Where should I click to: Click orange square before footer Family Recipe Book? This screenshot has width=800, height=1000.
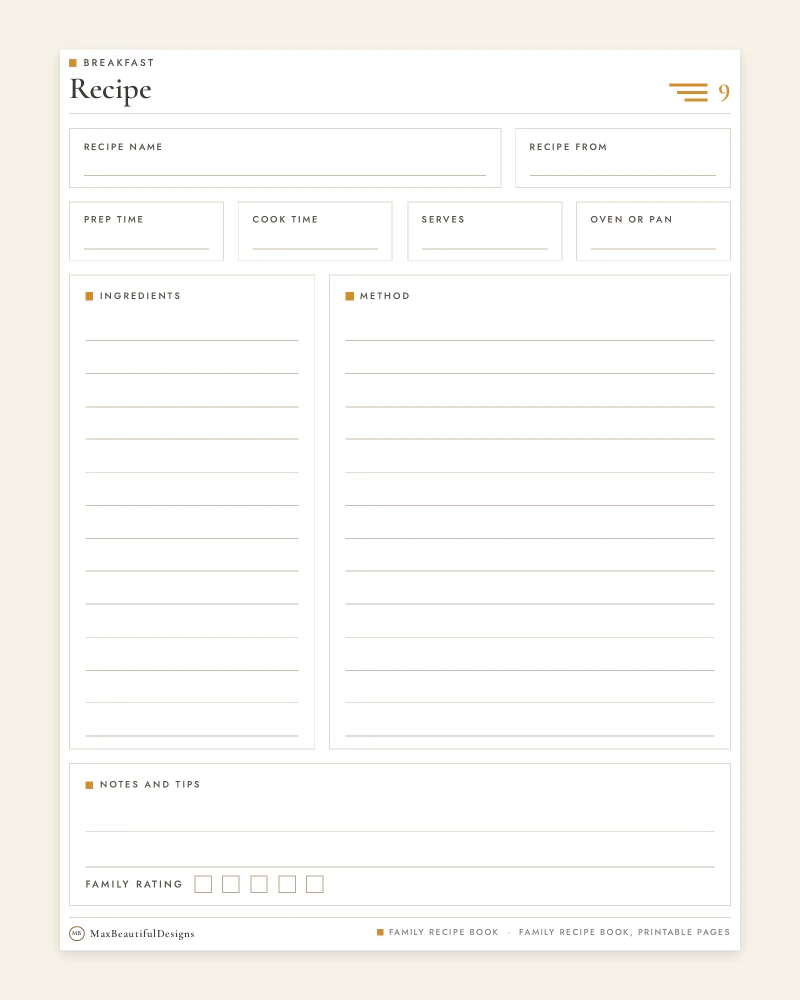380,932
